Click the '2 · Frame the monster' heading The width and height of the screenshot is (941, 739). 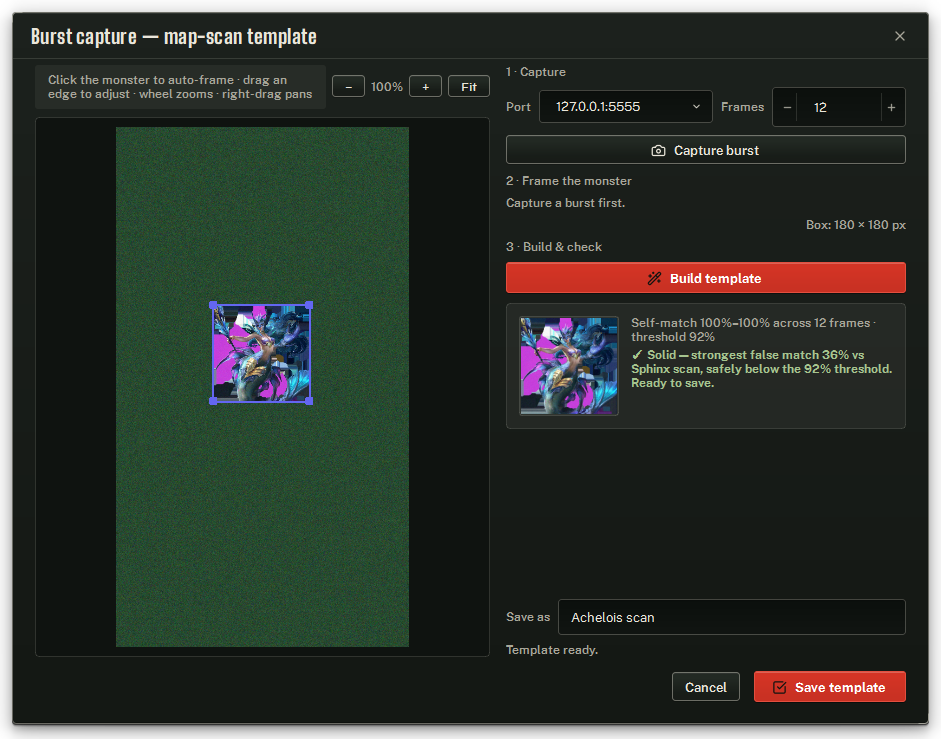568,181
